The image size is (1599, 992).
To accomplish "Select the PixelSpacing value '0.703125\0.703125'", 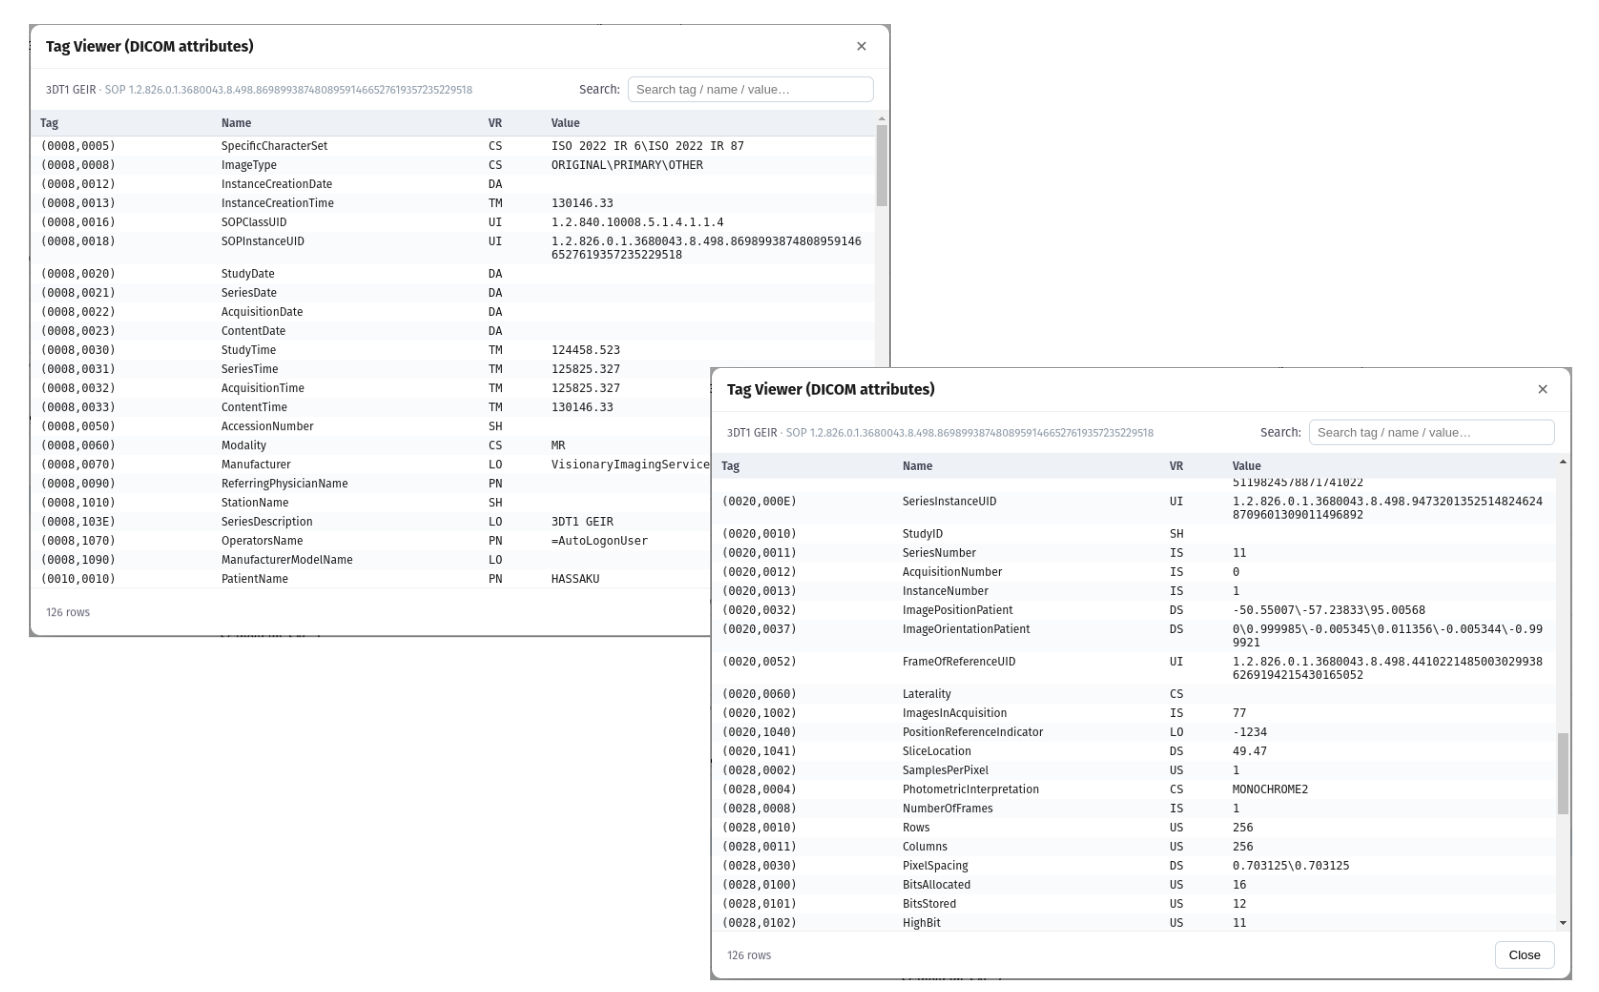I will [x=1290, y=865].
